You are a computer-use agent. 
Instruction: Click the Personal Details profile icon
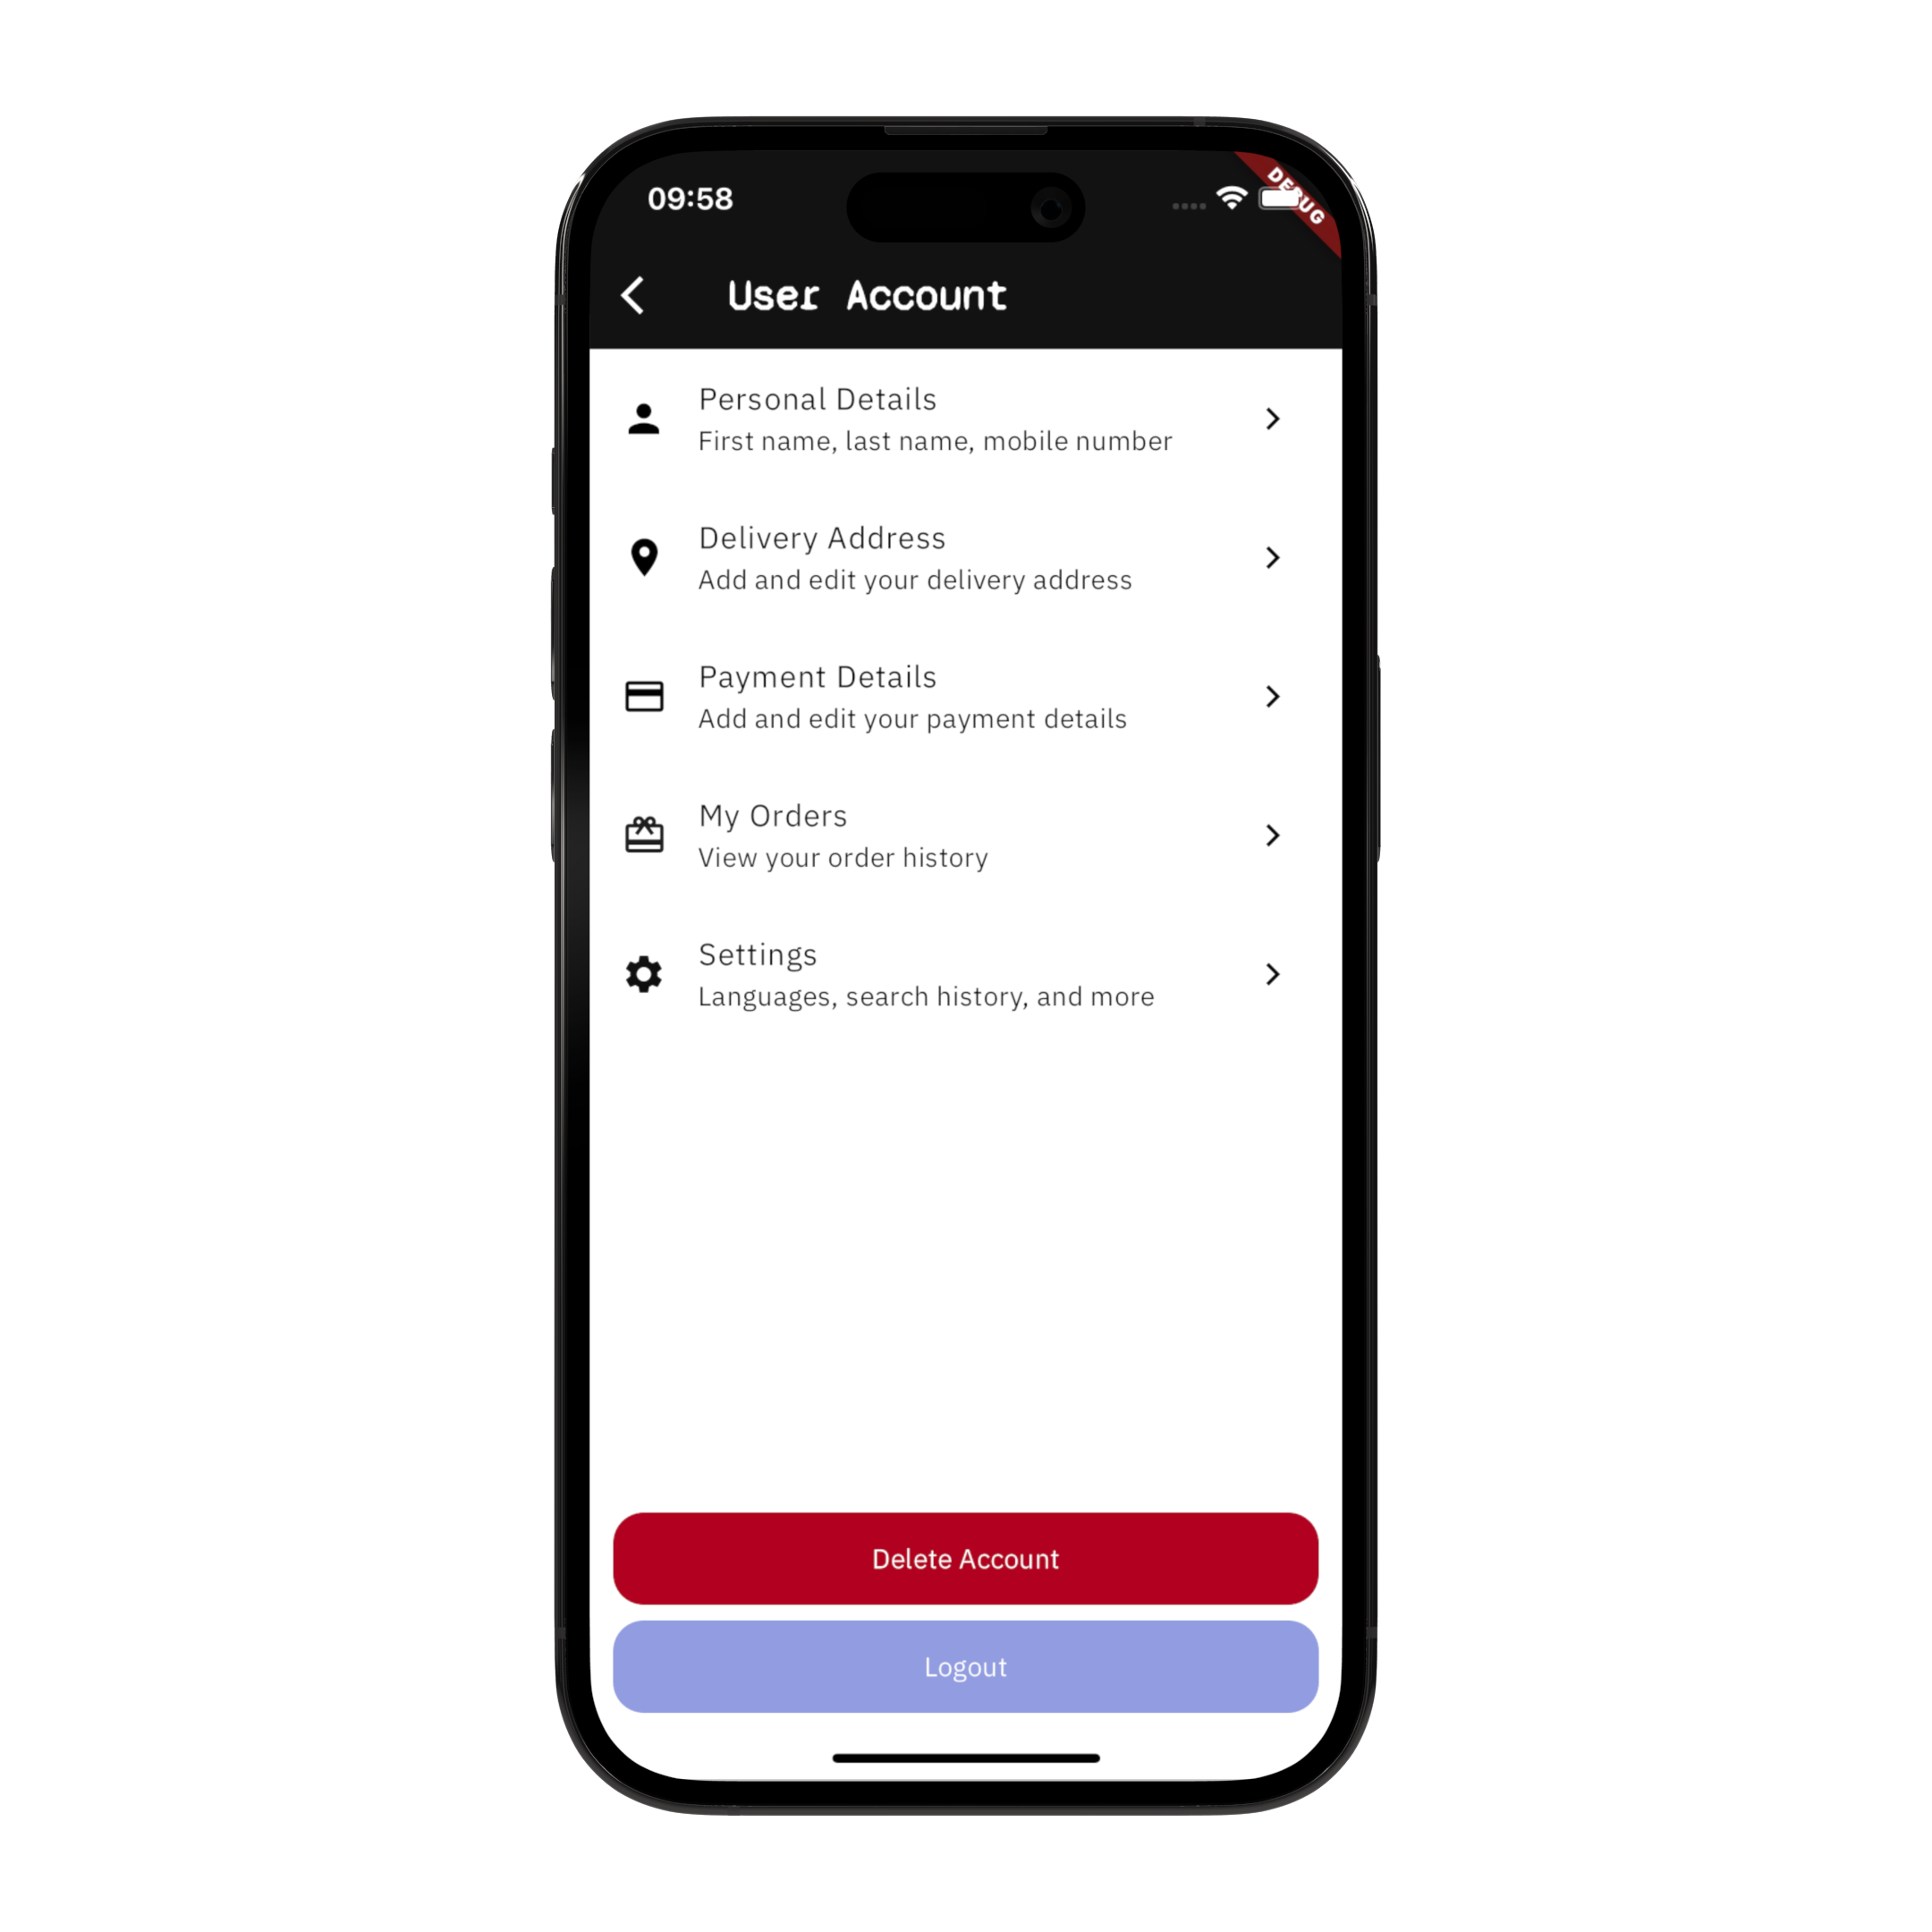pos(644,418)
